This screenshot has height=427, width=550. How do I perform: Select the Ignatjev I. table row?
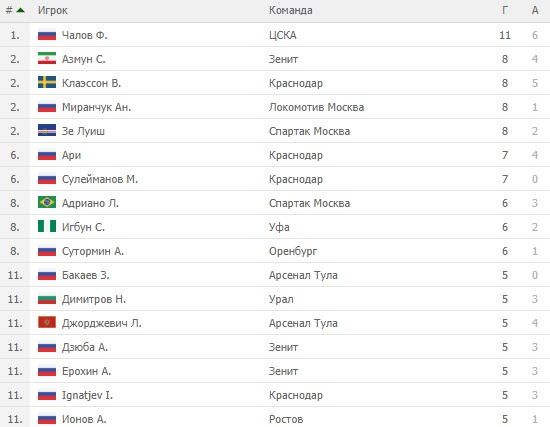click(275, 395)
